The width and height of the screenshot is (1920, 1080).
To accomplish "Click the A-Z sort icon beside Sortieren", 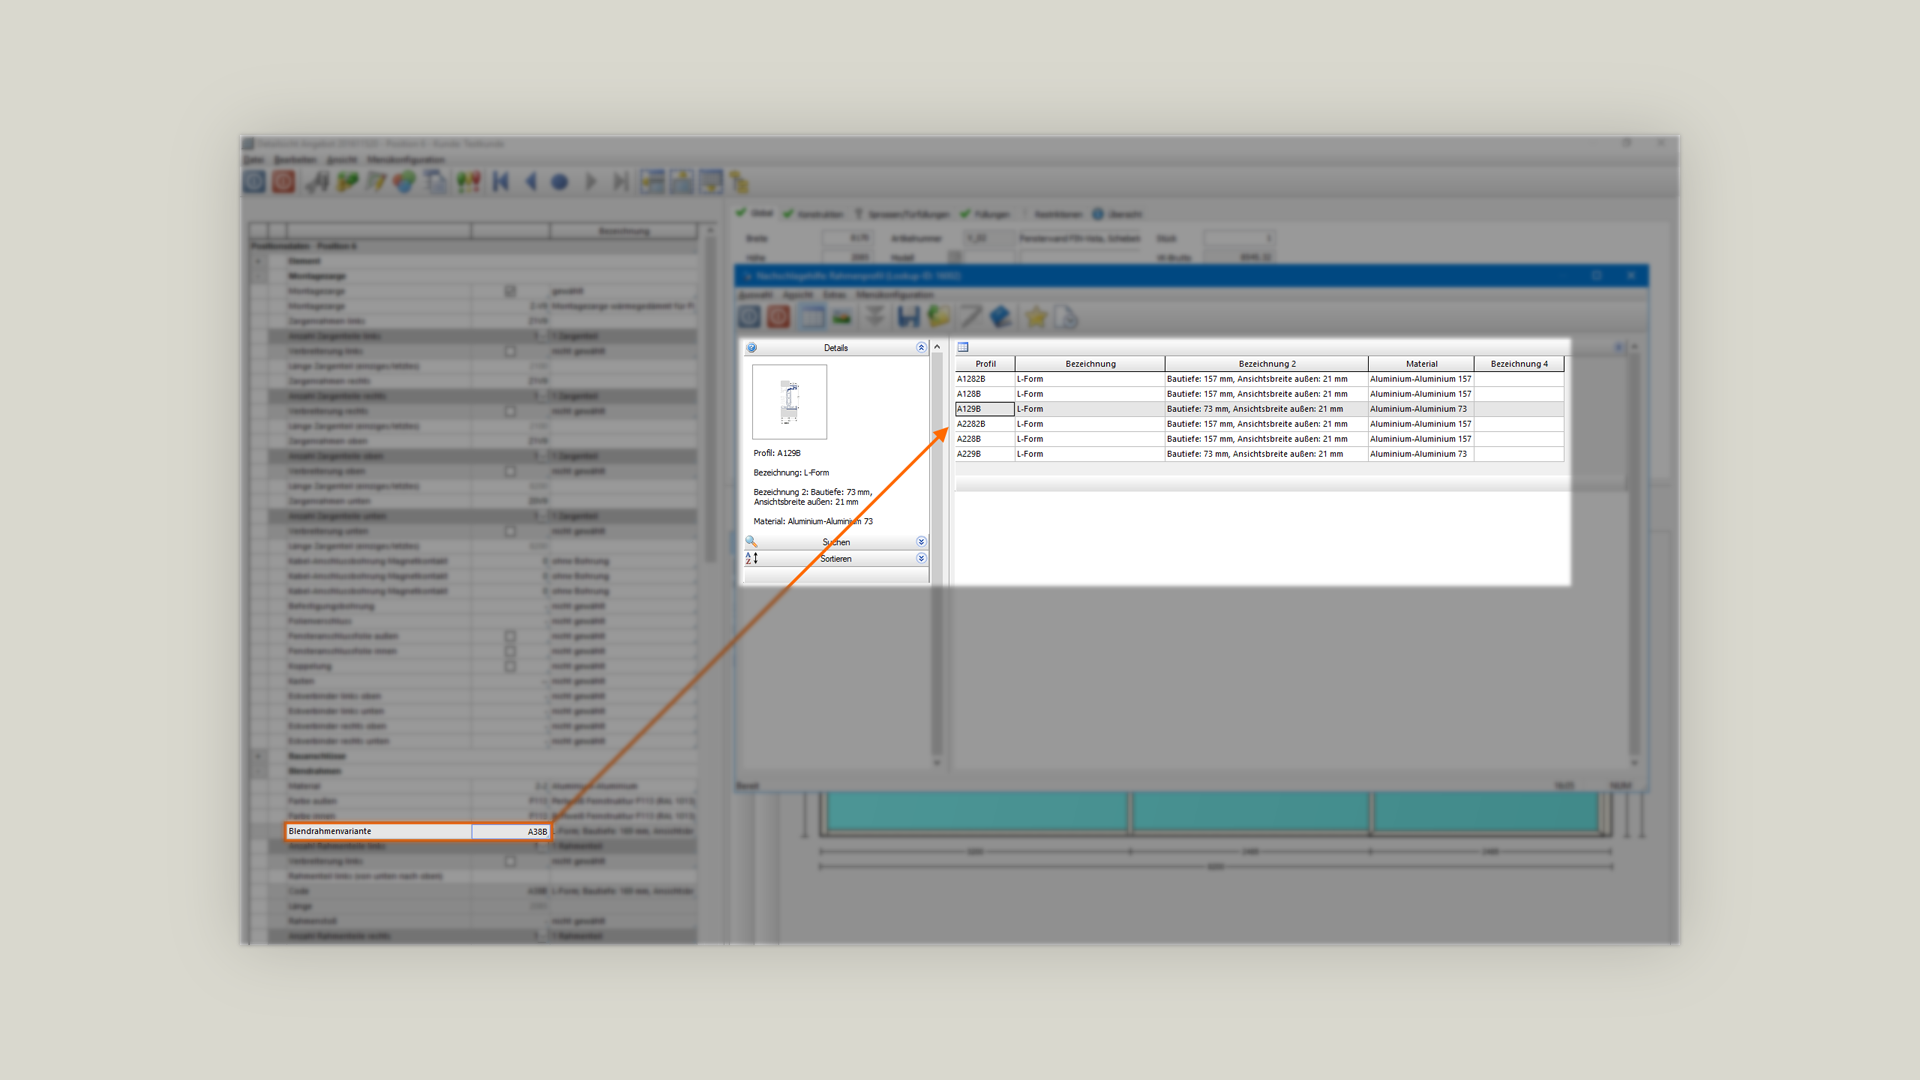I will [x=751, y=558].
